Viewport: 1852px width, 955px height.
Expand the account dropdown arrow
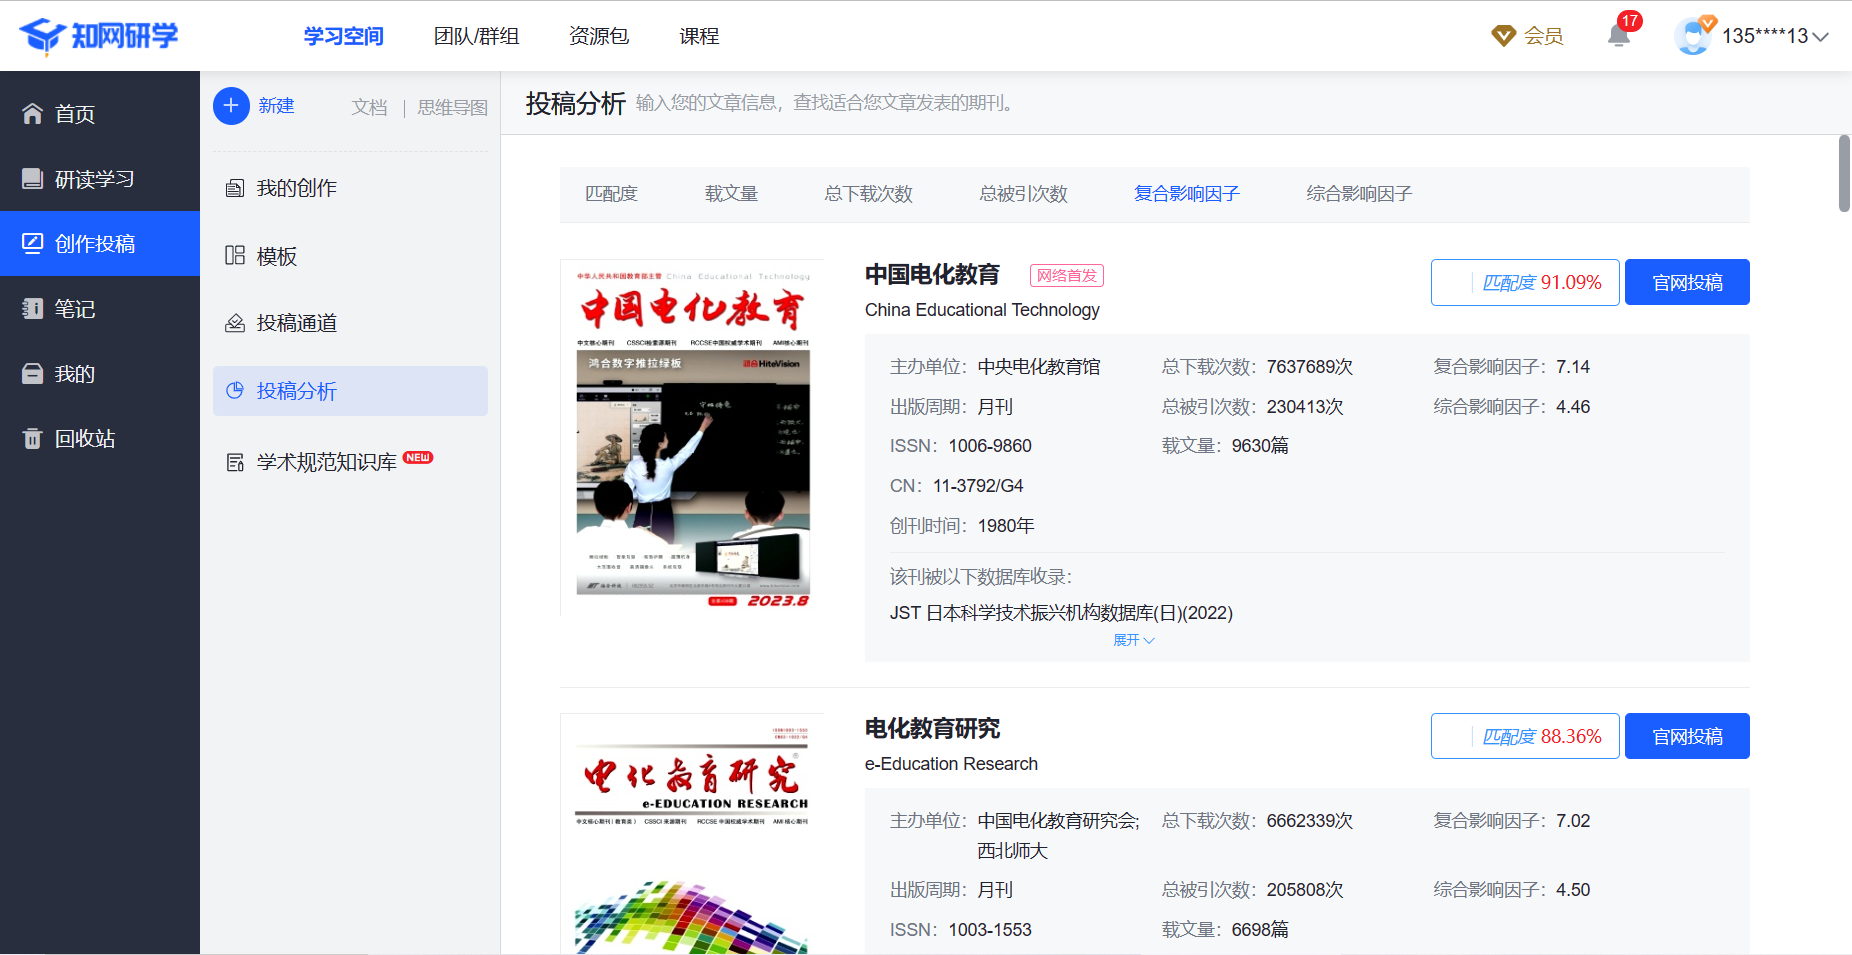click(x=1821, y=37)
